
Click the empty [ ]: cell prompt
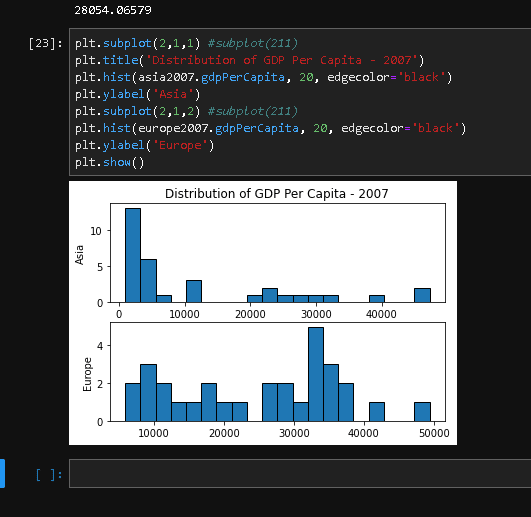[49, 475]
